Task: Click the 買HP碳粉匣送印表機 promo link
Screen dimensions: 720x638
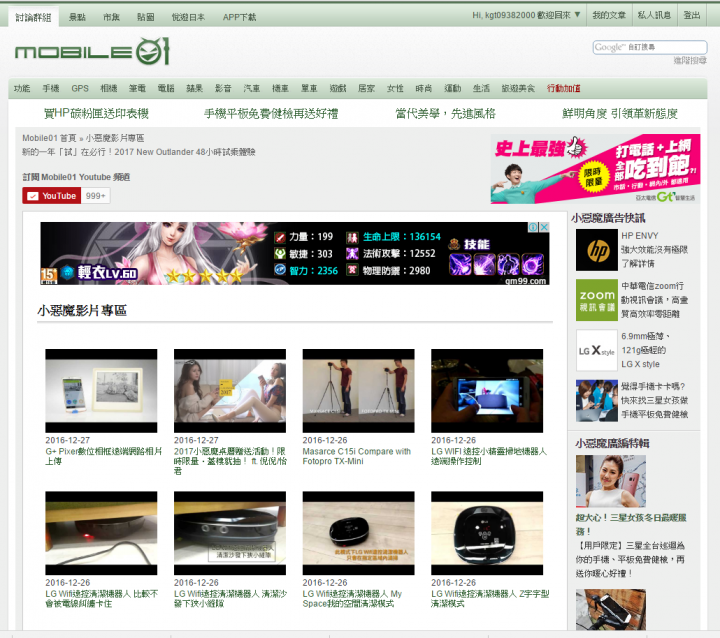Action: coord(96,113)
